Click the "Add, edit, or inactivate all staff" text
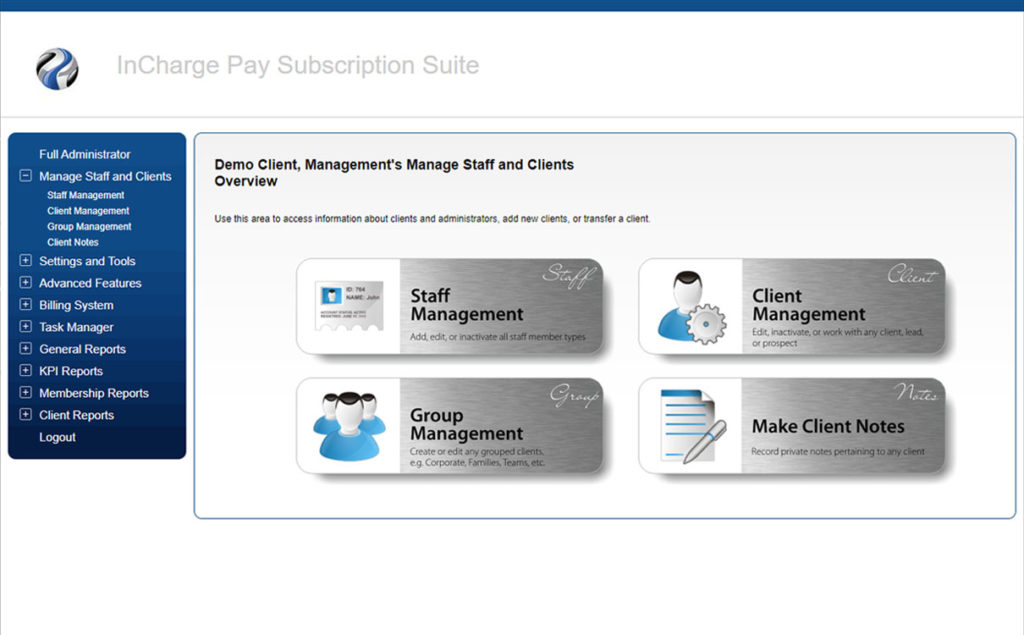 (x=498, y=337)
